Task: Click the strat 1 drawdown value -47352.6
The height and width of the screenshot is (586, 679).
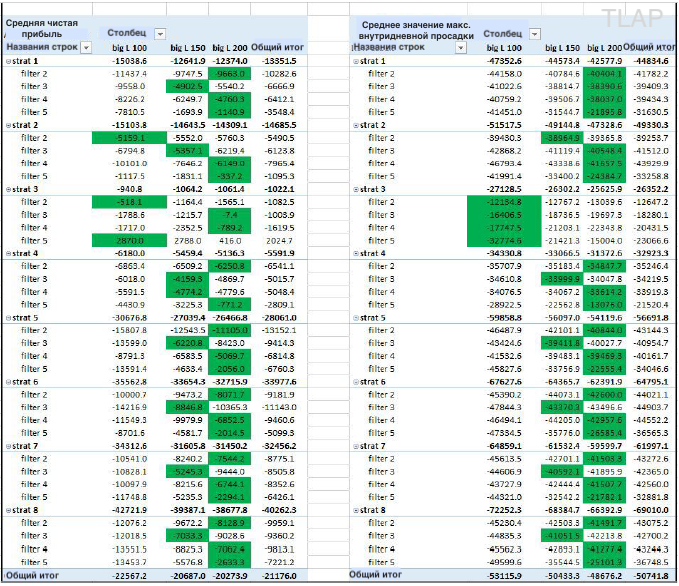Action: (x=504, y=62)
